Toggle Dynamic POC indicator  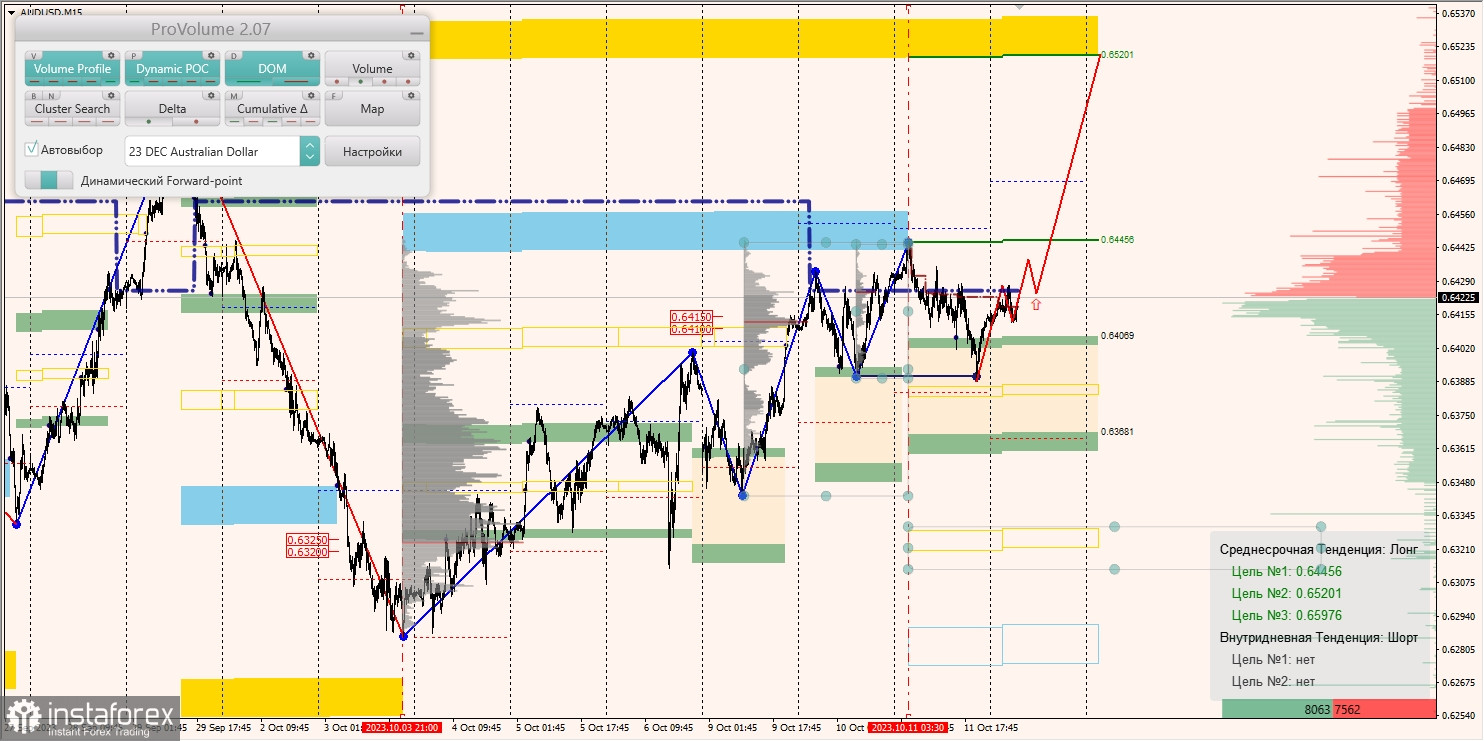(172, 69)
